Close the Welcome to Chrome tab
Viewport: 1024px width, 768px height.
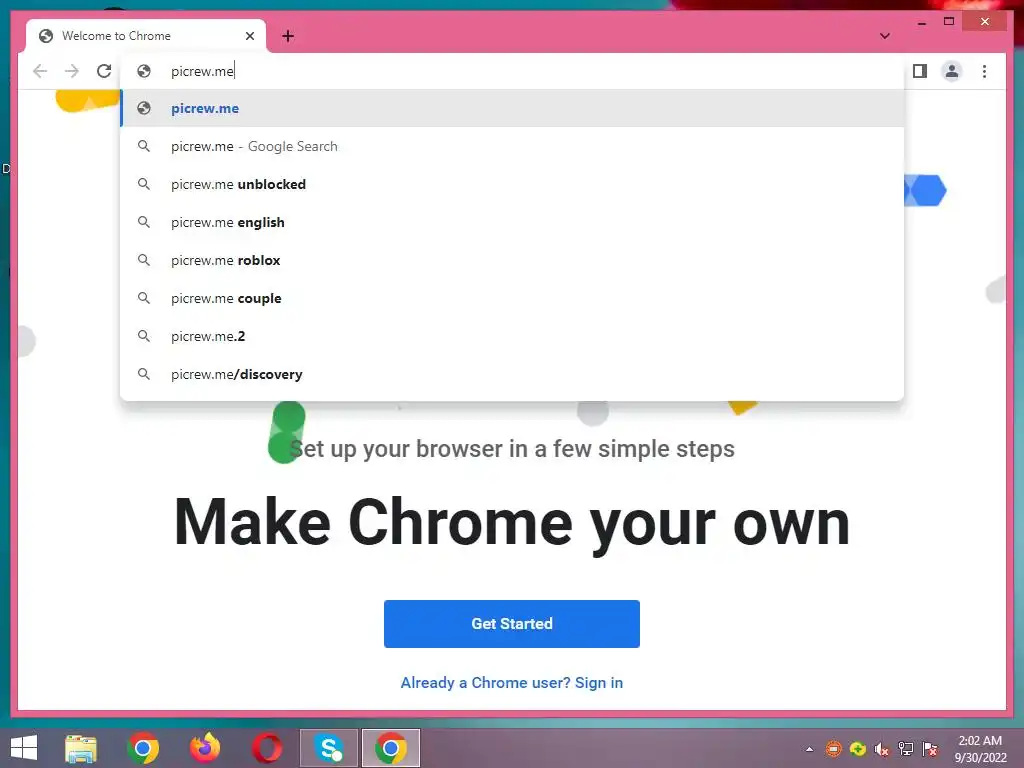pyautogui.click(x=249, y=36)
